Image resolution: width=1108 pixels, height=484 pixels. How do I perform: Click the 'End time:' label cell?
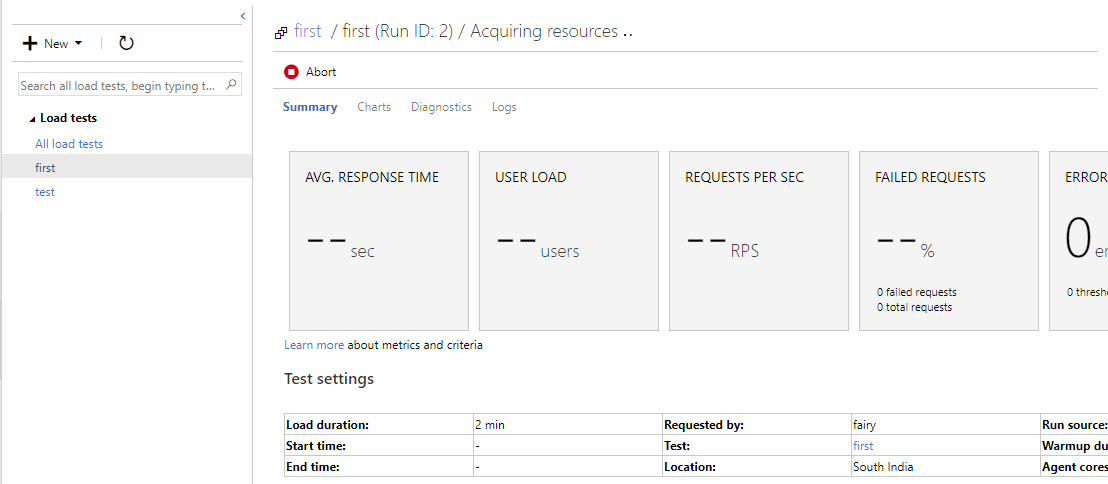point(379,467)
